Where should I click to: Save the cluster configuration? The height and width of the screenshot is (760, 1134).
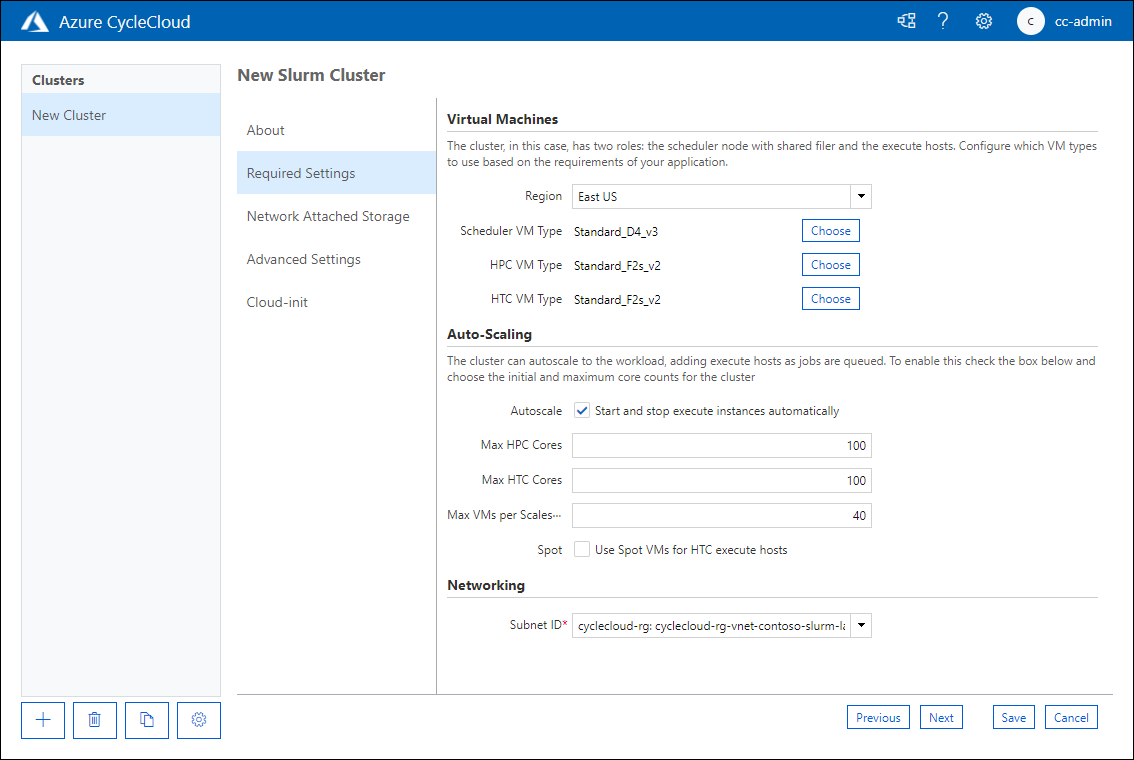(x=1013, y=717)
